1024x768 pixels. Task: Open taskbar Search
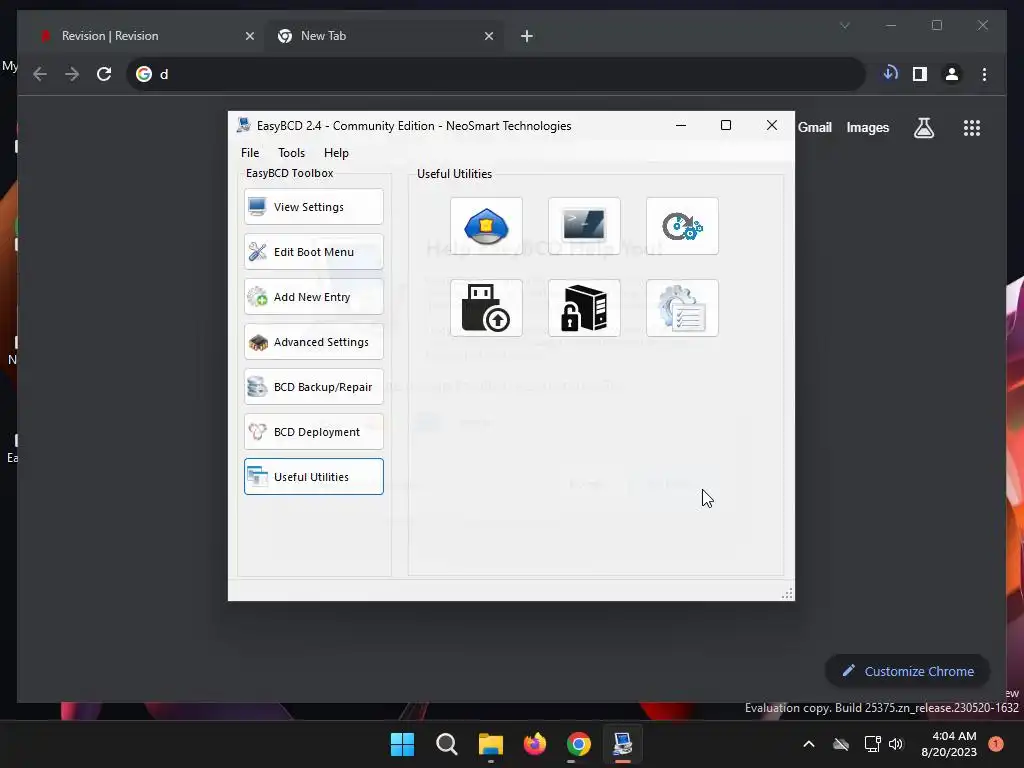[x=447, y=744]
